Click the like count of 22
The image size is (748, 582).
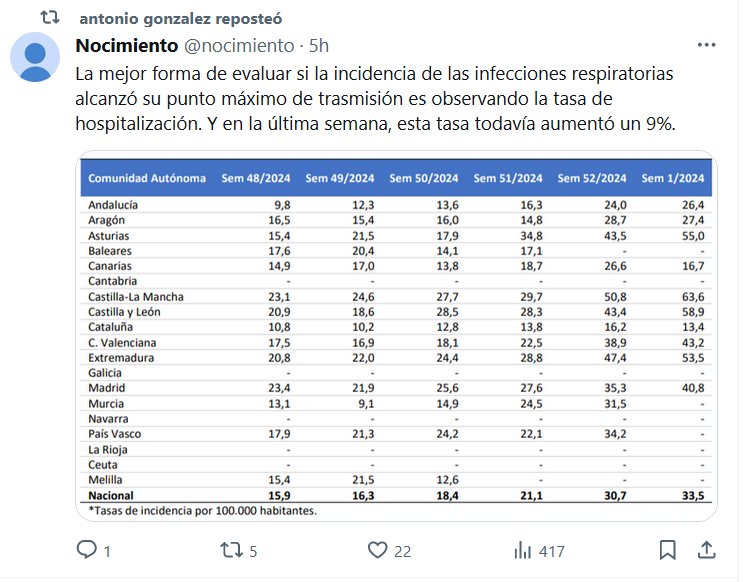[x=404, y=551]
